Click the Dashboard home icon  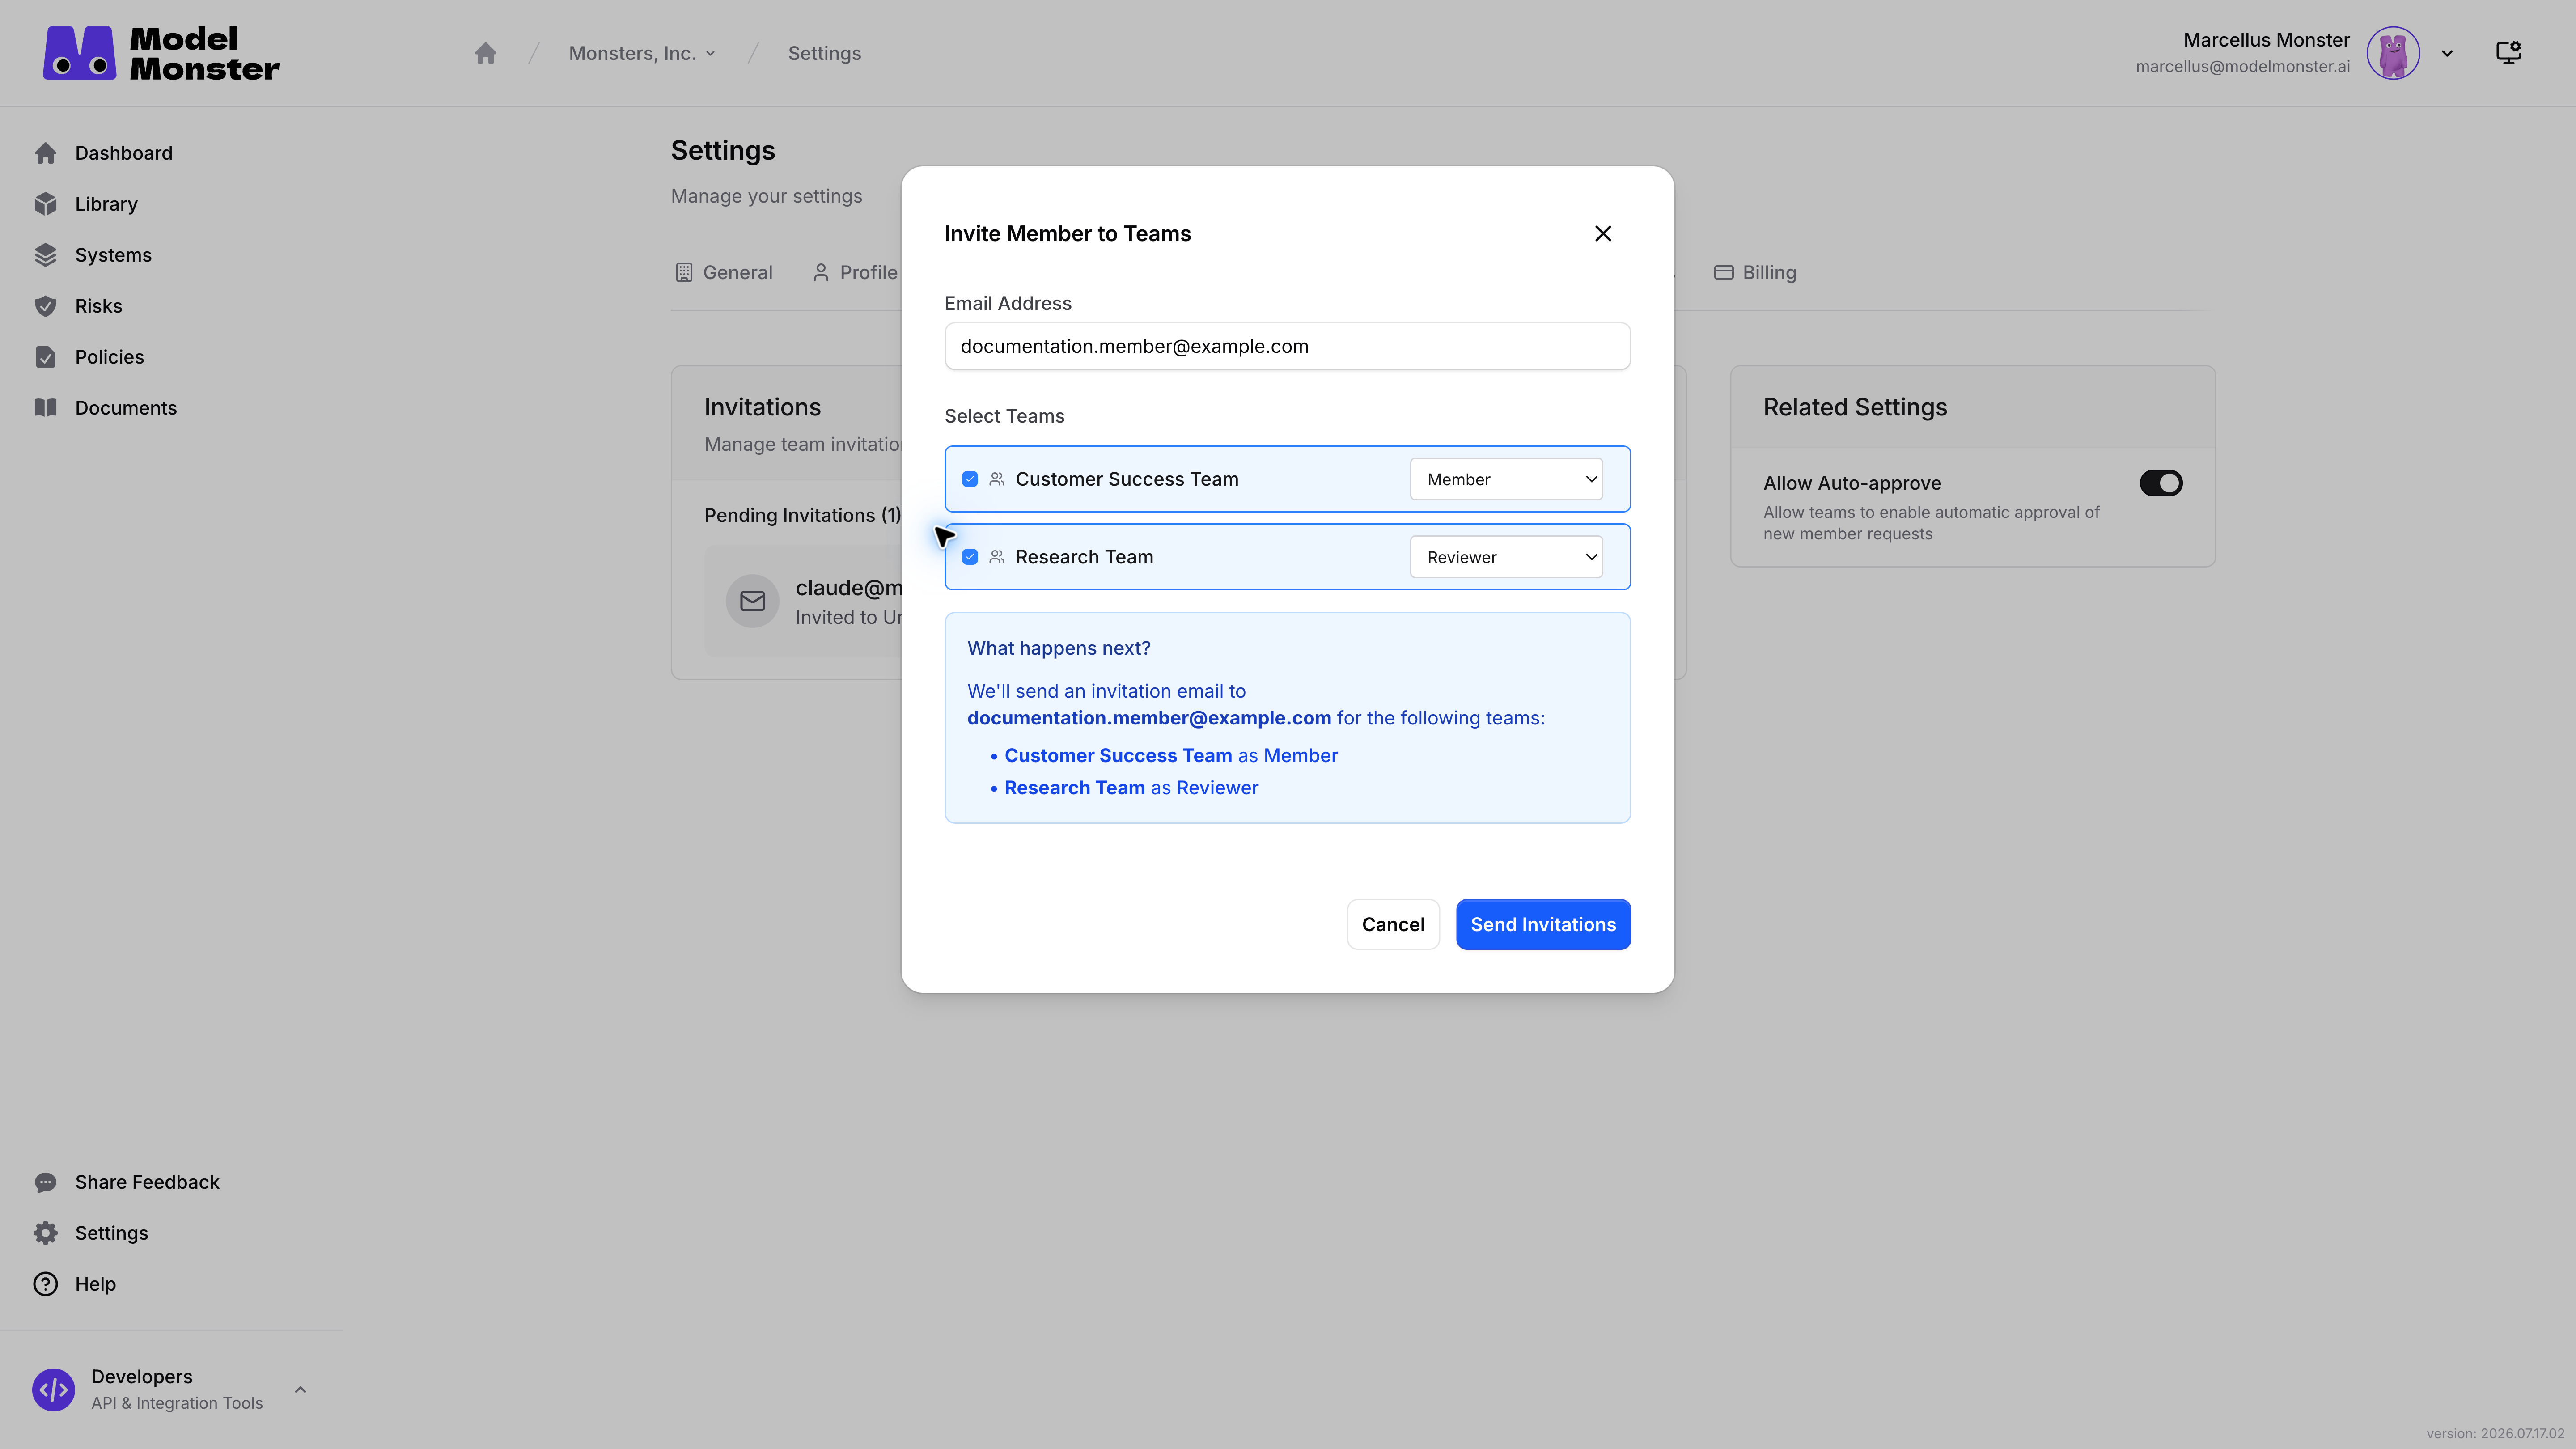(x=46, y=153)
